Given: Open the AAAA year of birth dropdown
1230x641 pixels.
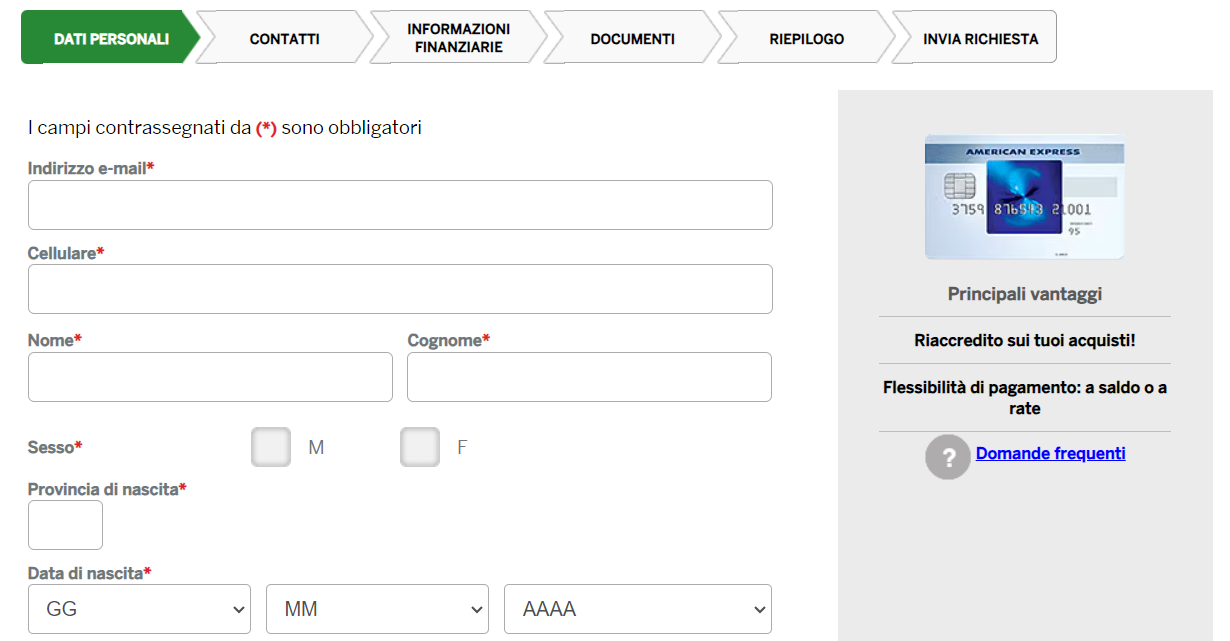Looking at the screenshot, I should 637,609.
